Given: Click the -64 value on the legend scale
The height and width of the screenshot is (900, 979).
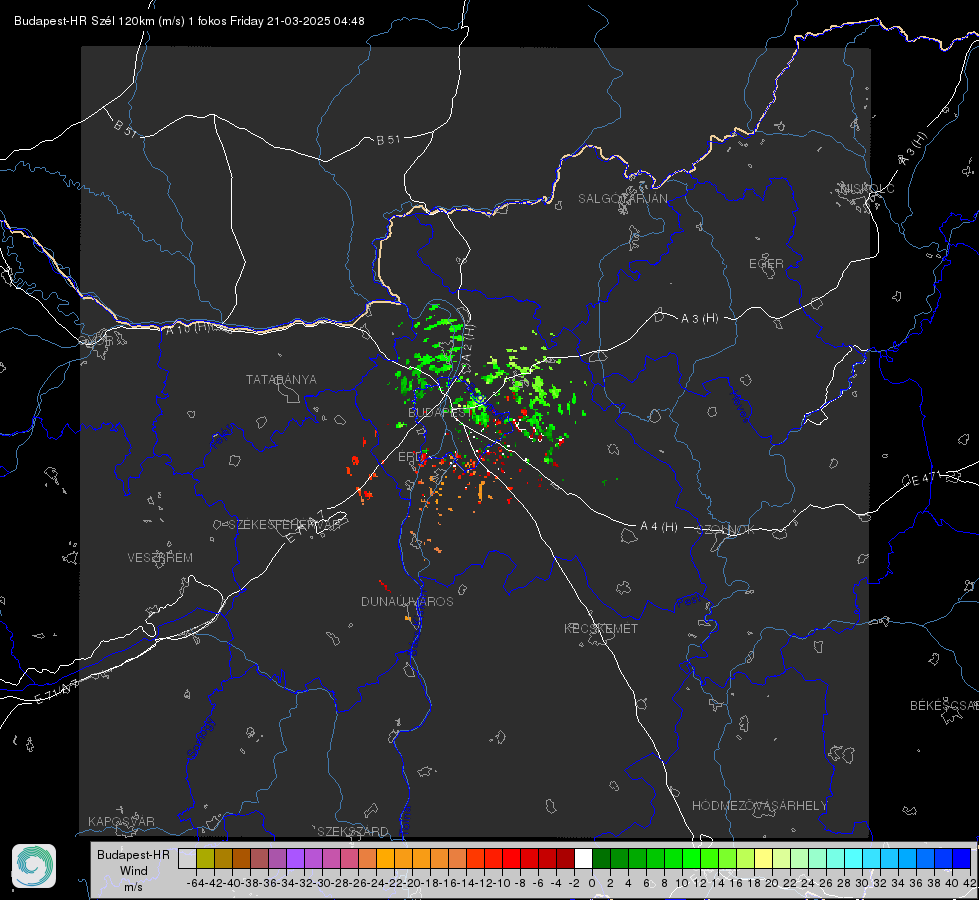Looking at the screenshot, I should [x=195, y=883].
